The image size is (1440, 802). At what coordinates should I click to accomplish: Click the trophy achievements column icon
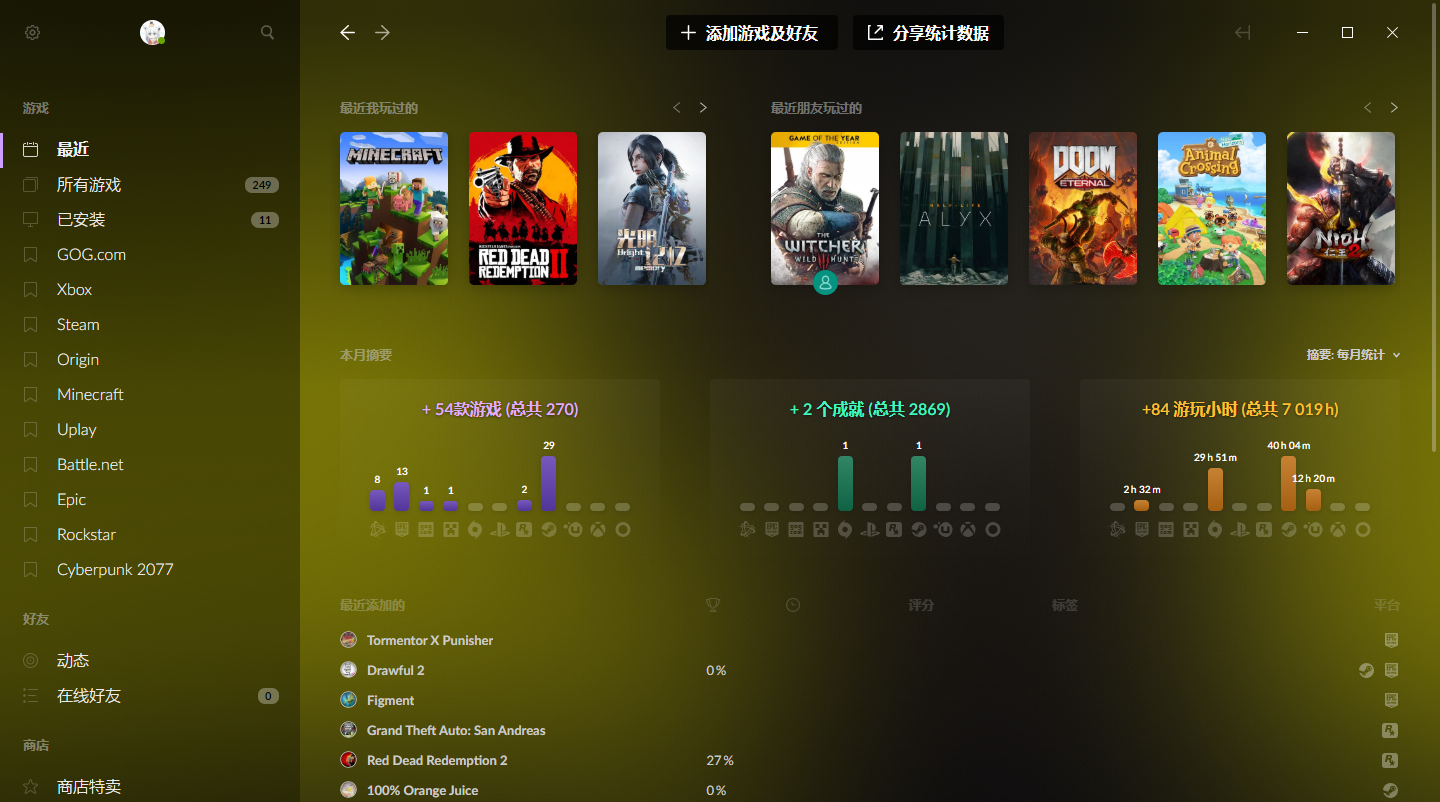coord(713,605)
